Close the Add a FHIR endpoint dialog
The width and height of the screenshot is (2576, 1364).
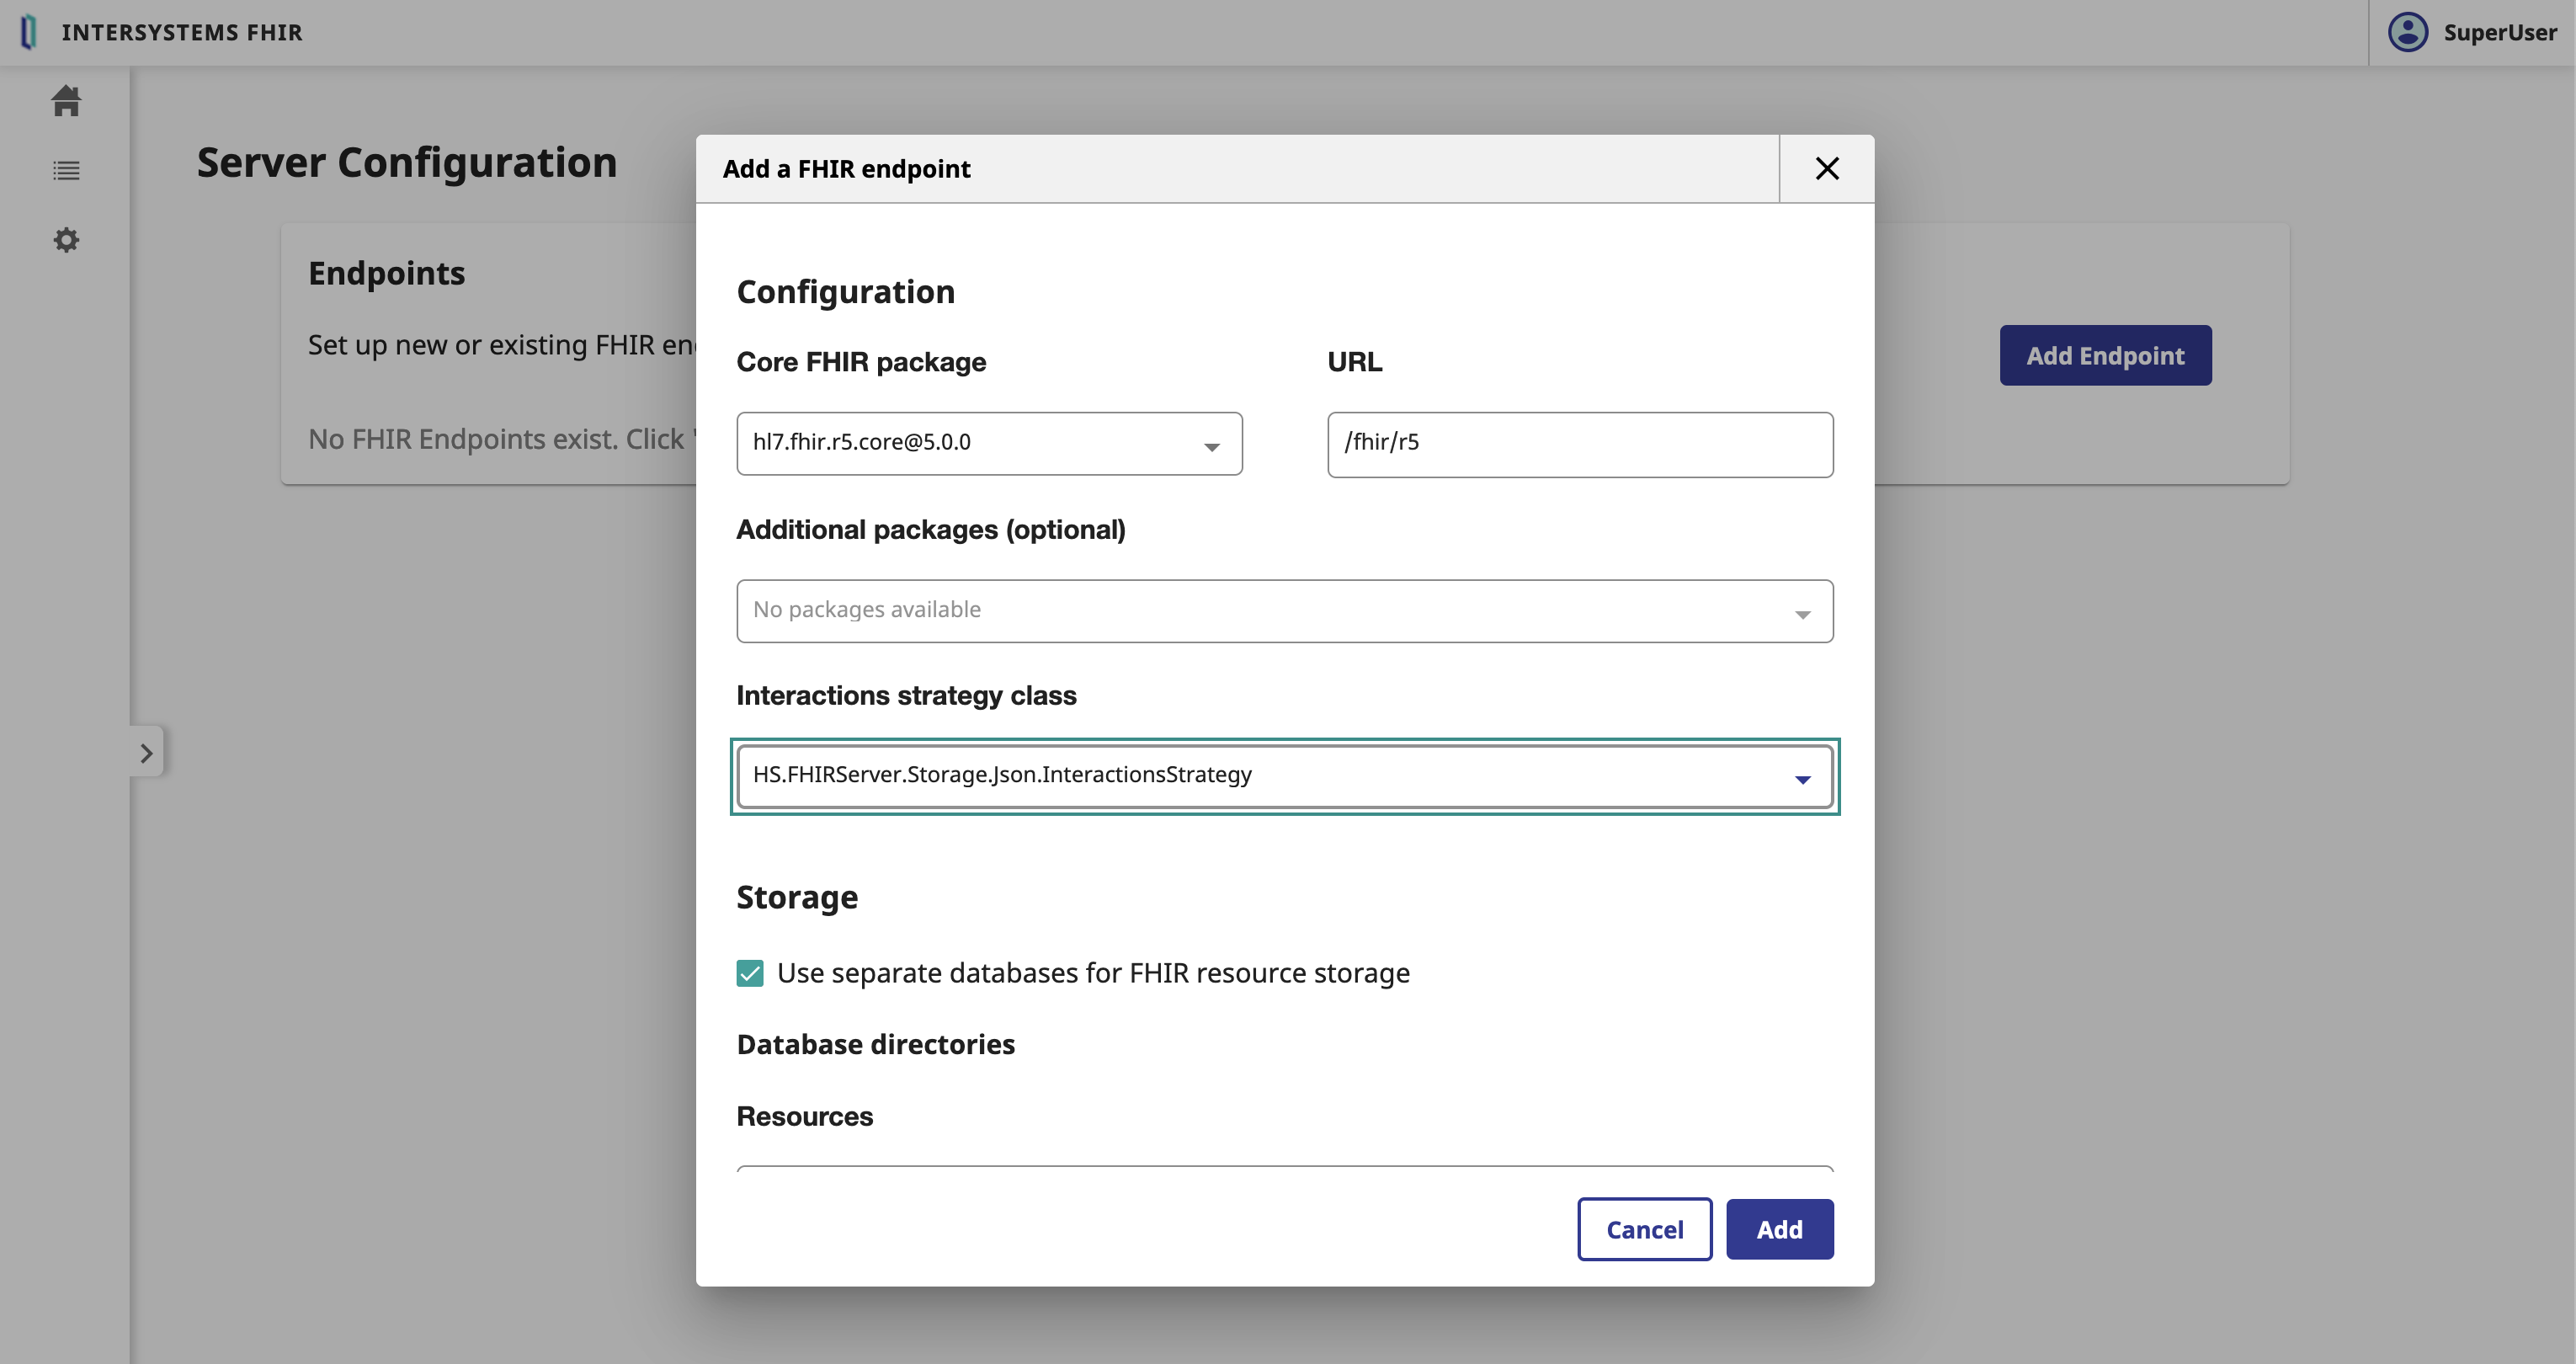(1827, 169)
